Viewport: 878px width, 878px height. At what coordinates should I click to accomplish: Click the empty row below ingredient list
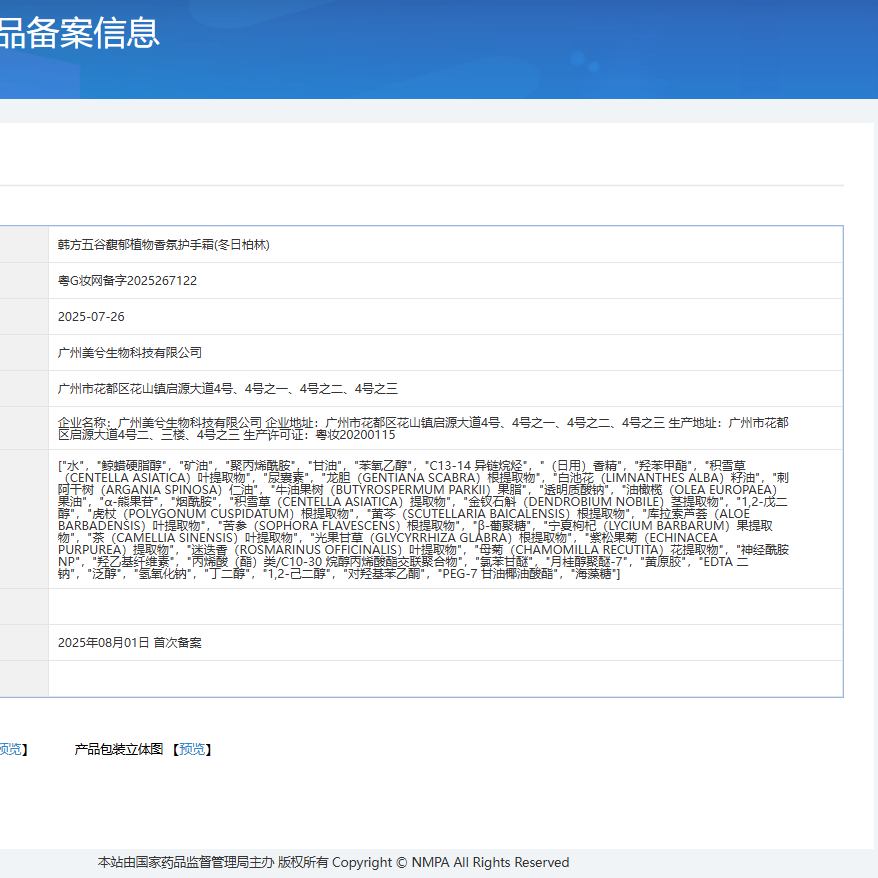tap(445, 606)
